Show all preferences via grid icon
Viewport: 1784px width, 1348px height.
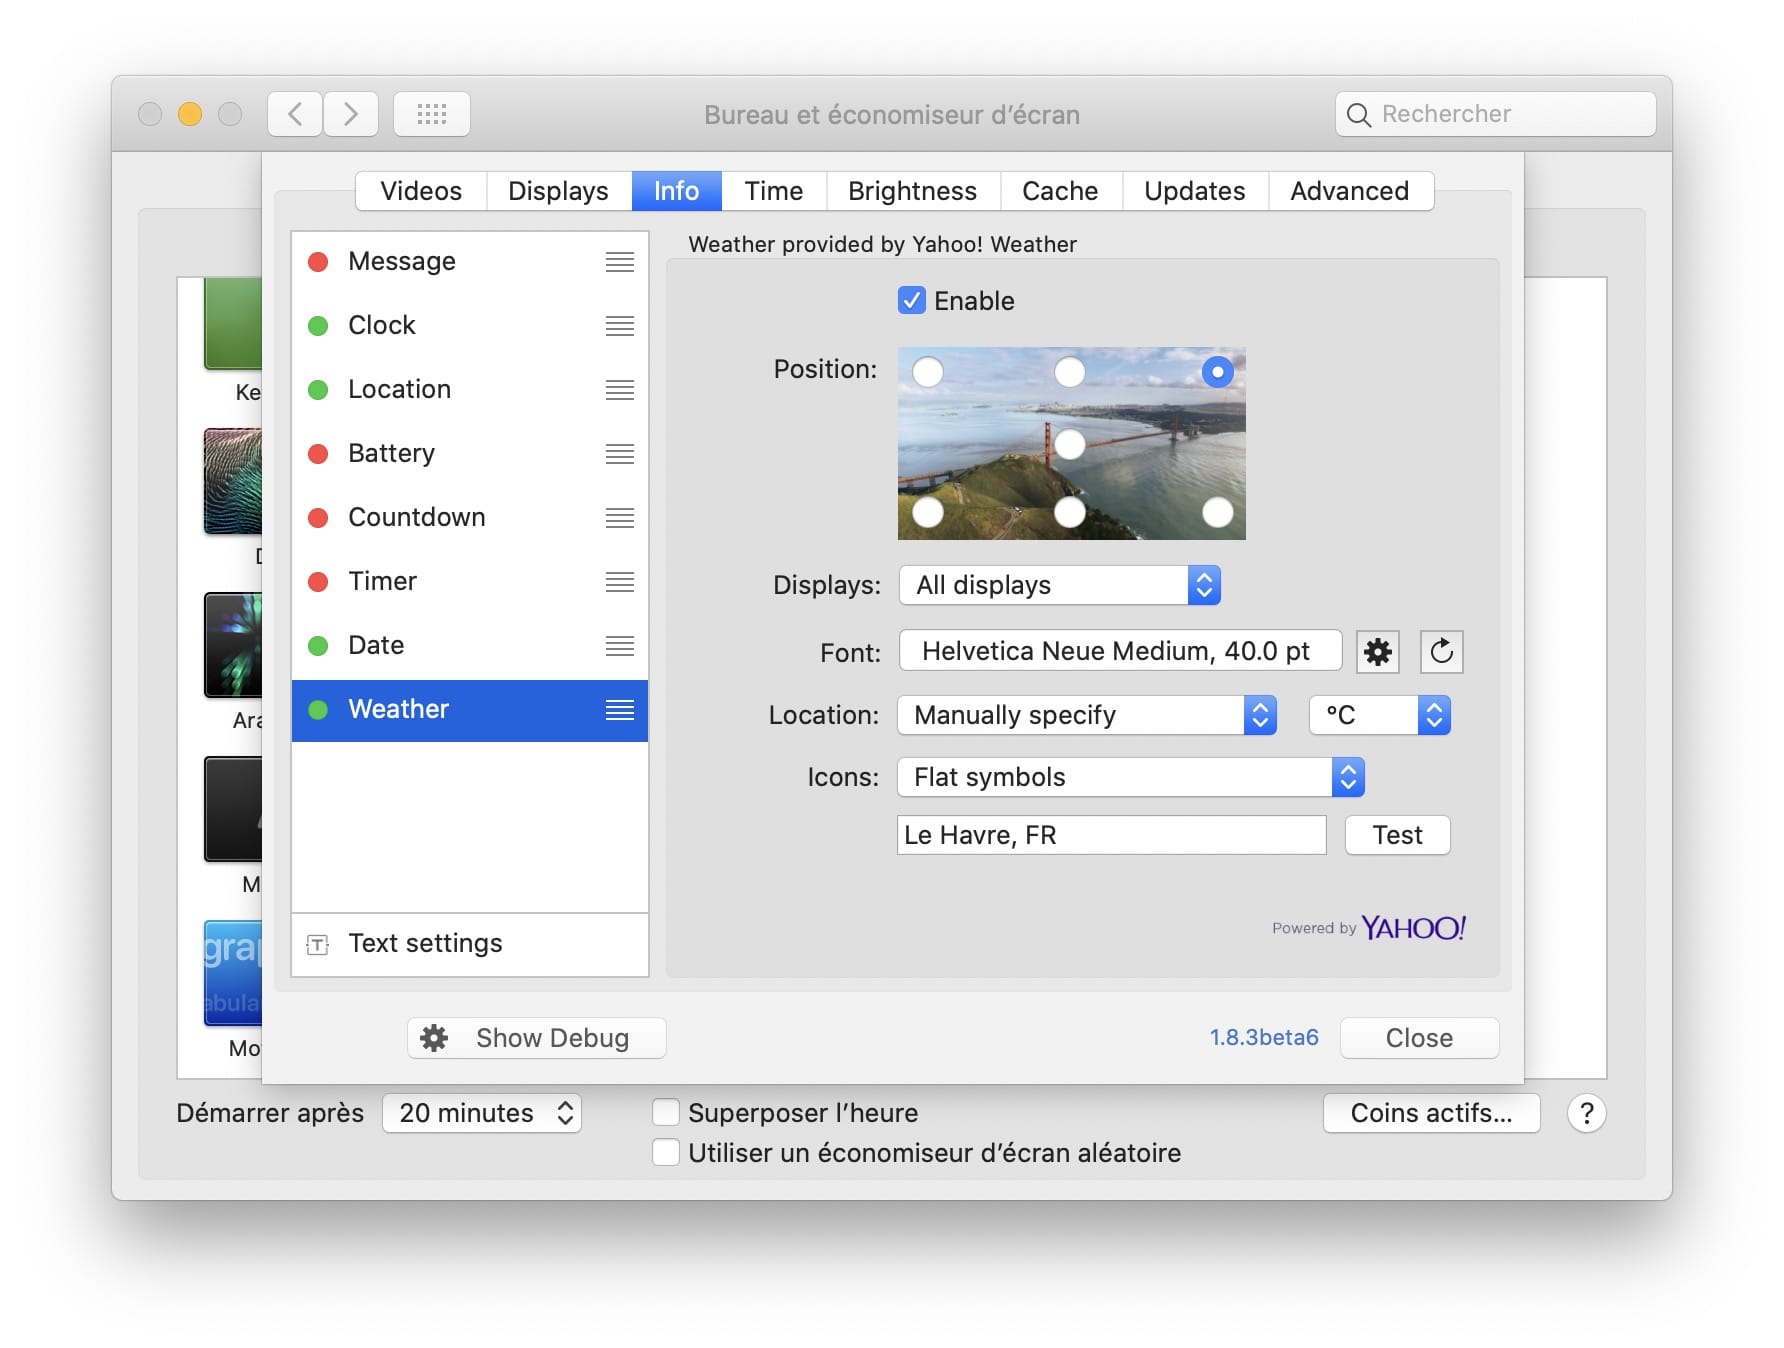point(432,114)
